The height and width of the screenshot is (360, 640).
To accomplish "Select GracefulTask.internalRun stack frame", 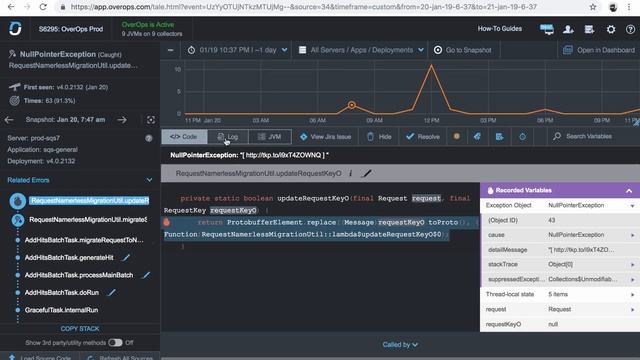I will tap(61, 310).
